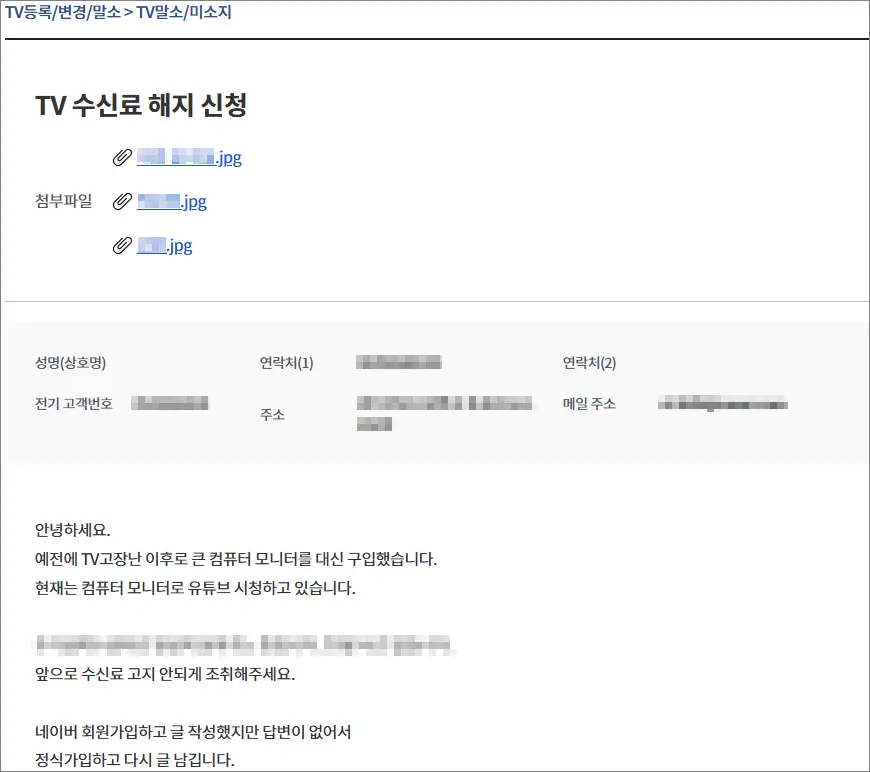Click the 연락처(2) label
Screen dimensions: 870x772
(589, 363)
